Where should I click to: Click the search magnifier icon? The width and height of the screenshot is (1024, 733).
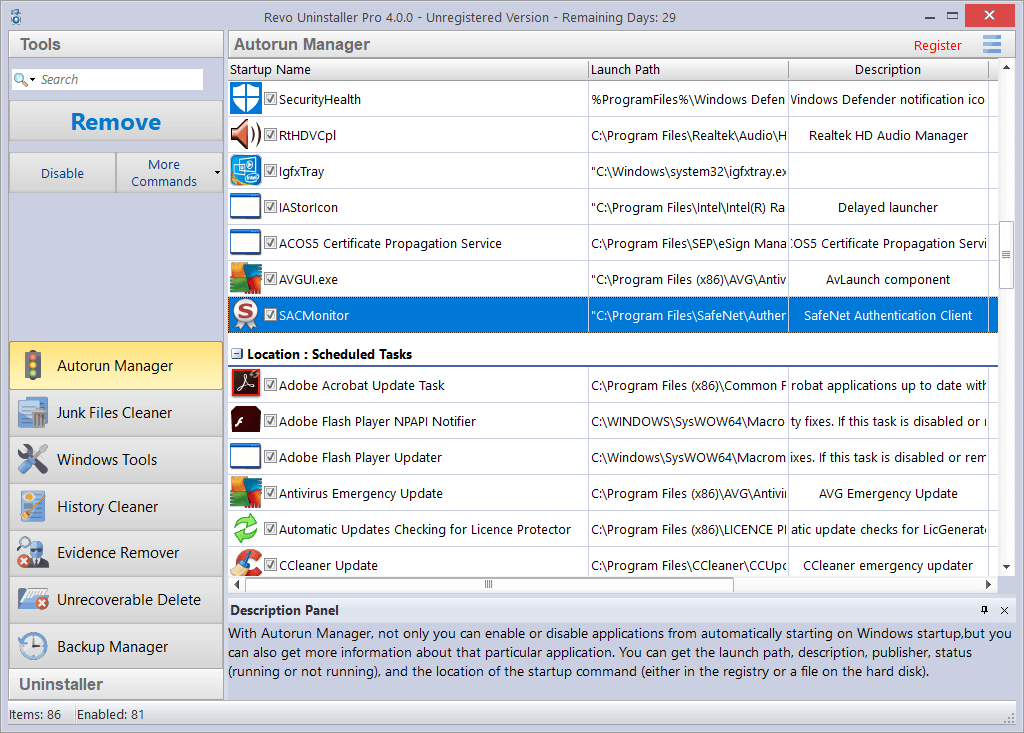point(20,80)
